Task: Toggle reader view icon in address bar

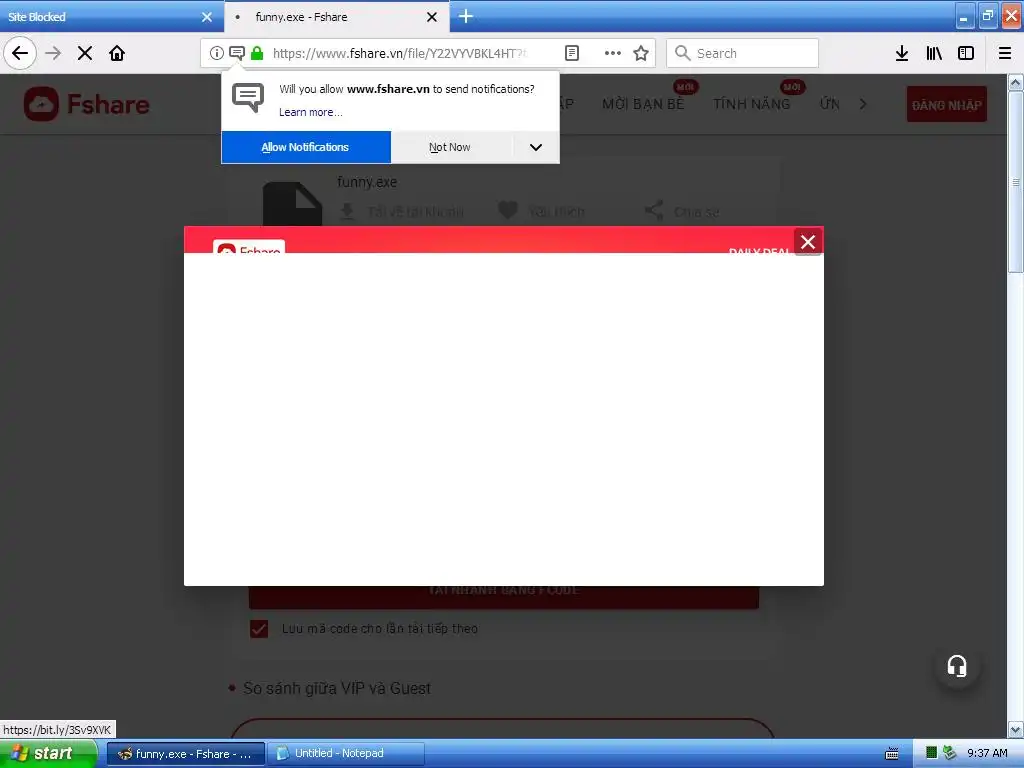Action: pyautogui.click(x=571, y=53)
